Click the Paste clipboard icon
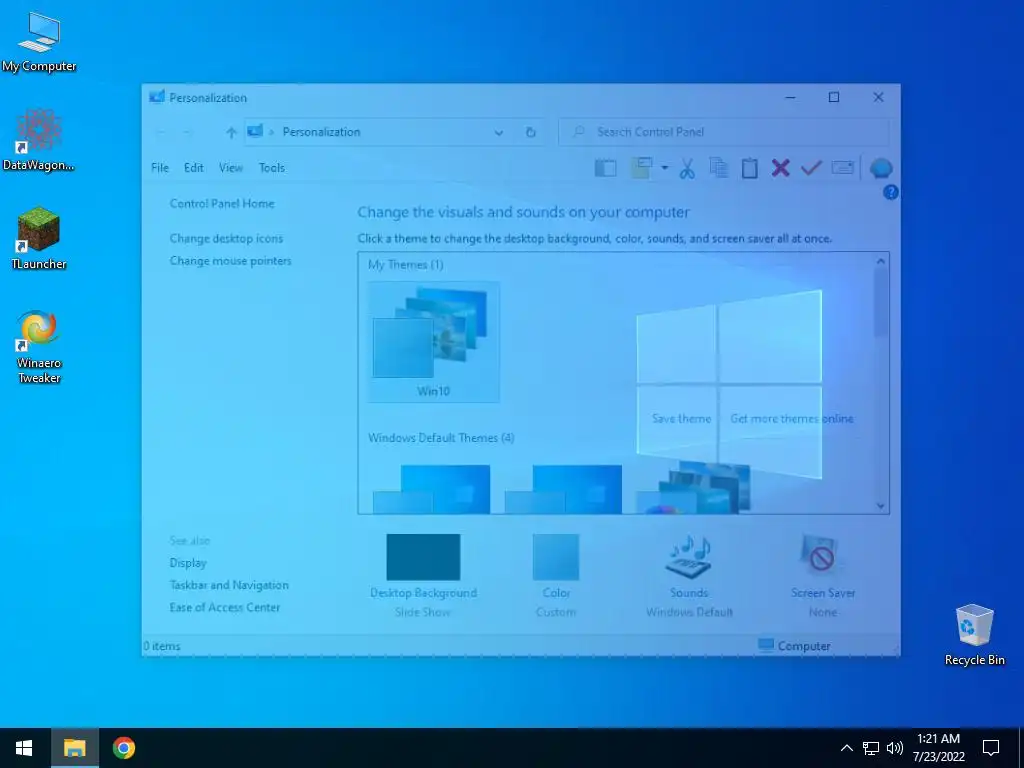Image resolution: width=1024 pixels, height=768 pixels. [750, 168]
